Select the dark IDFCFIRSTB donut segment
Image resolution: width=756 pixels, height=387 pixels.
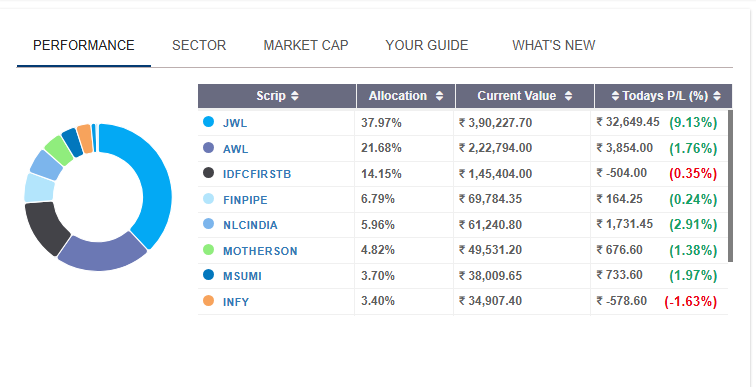tap(44, 226)
